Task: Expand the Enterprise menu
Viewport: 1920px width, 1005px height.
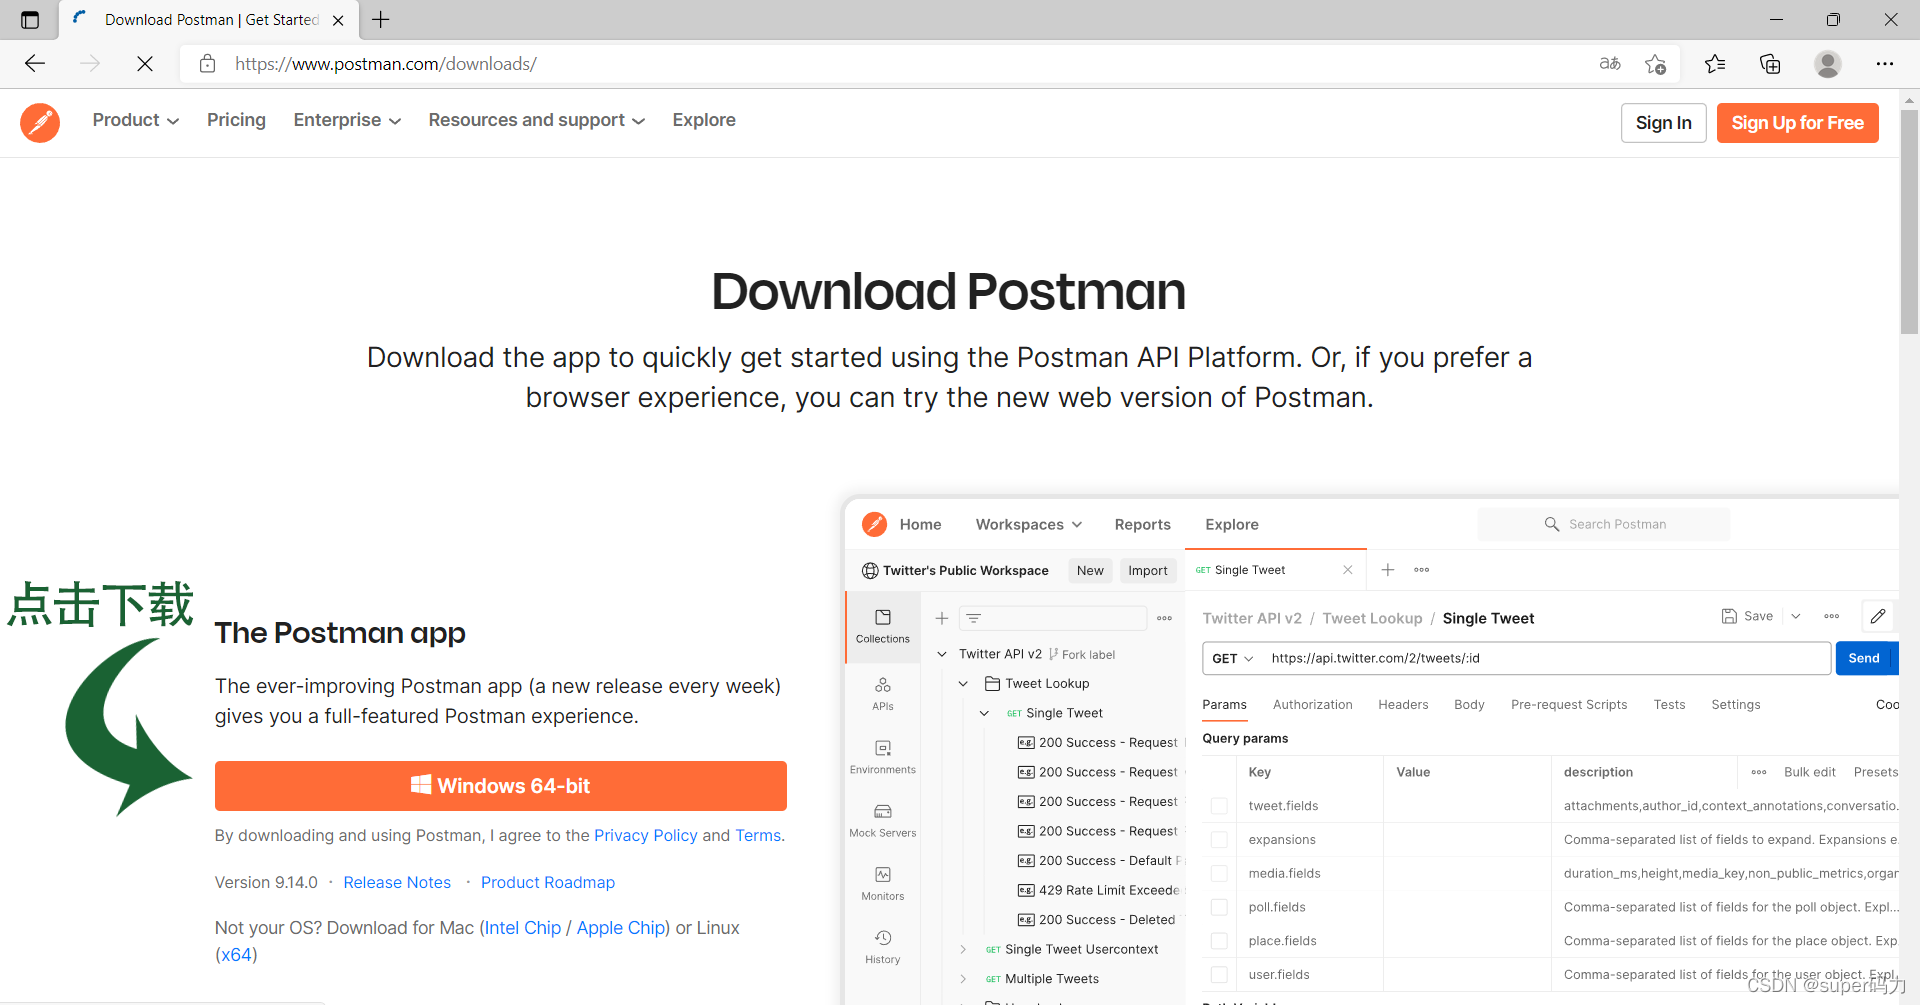Action: coord(346,120)
